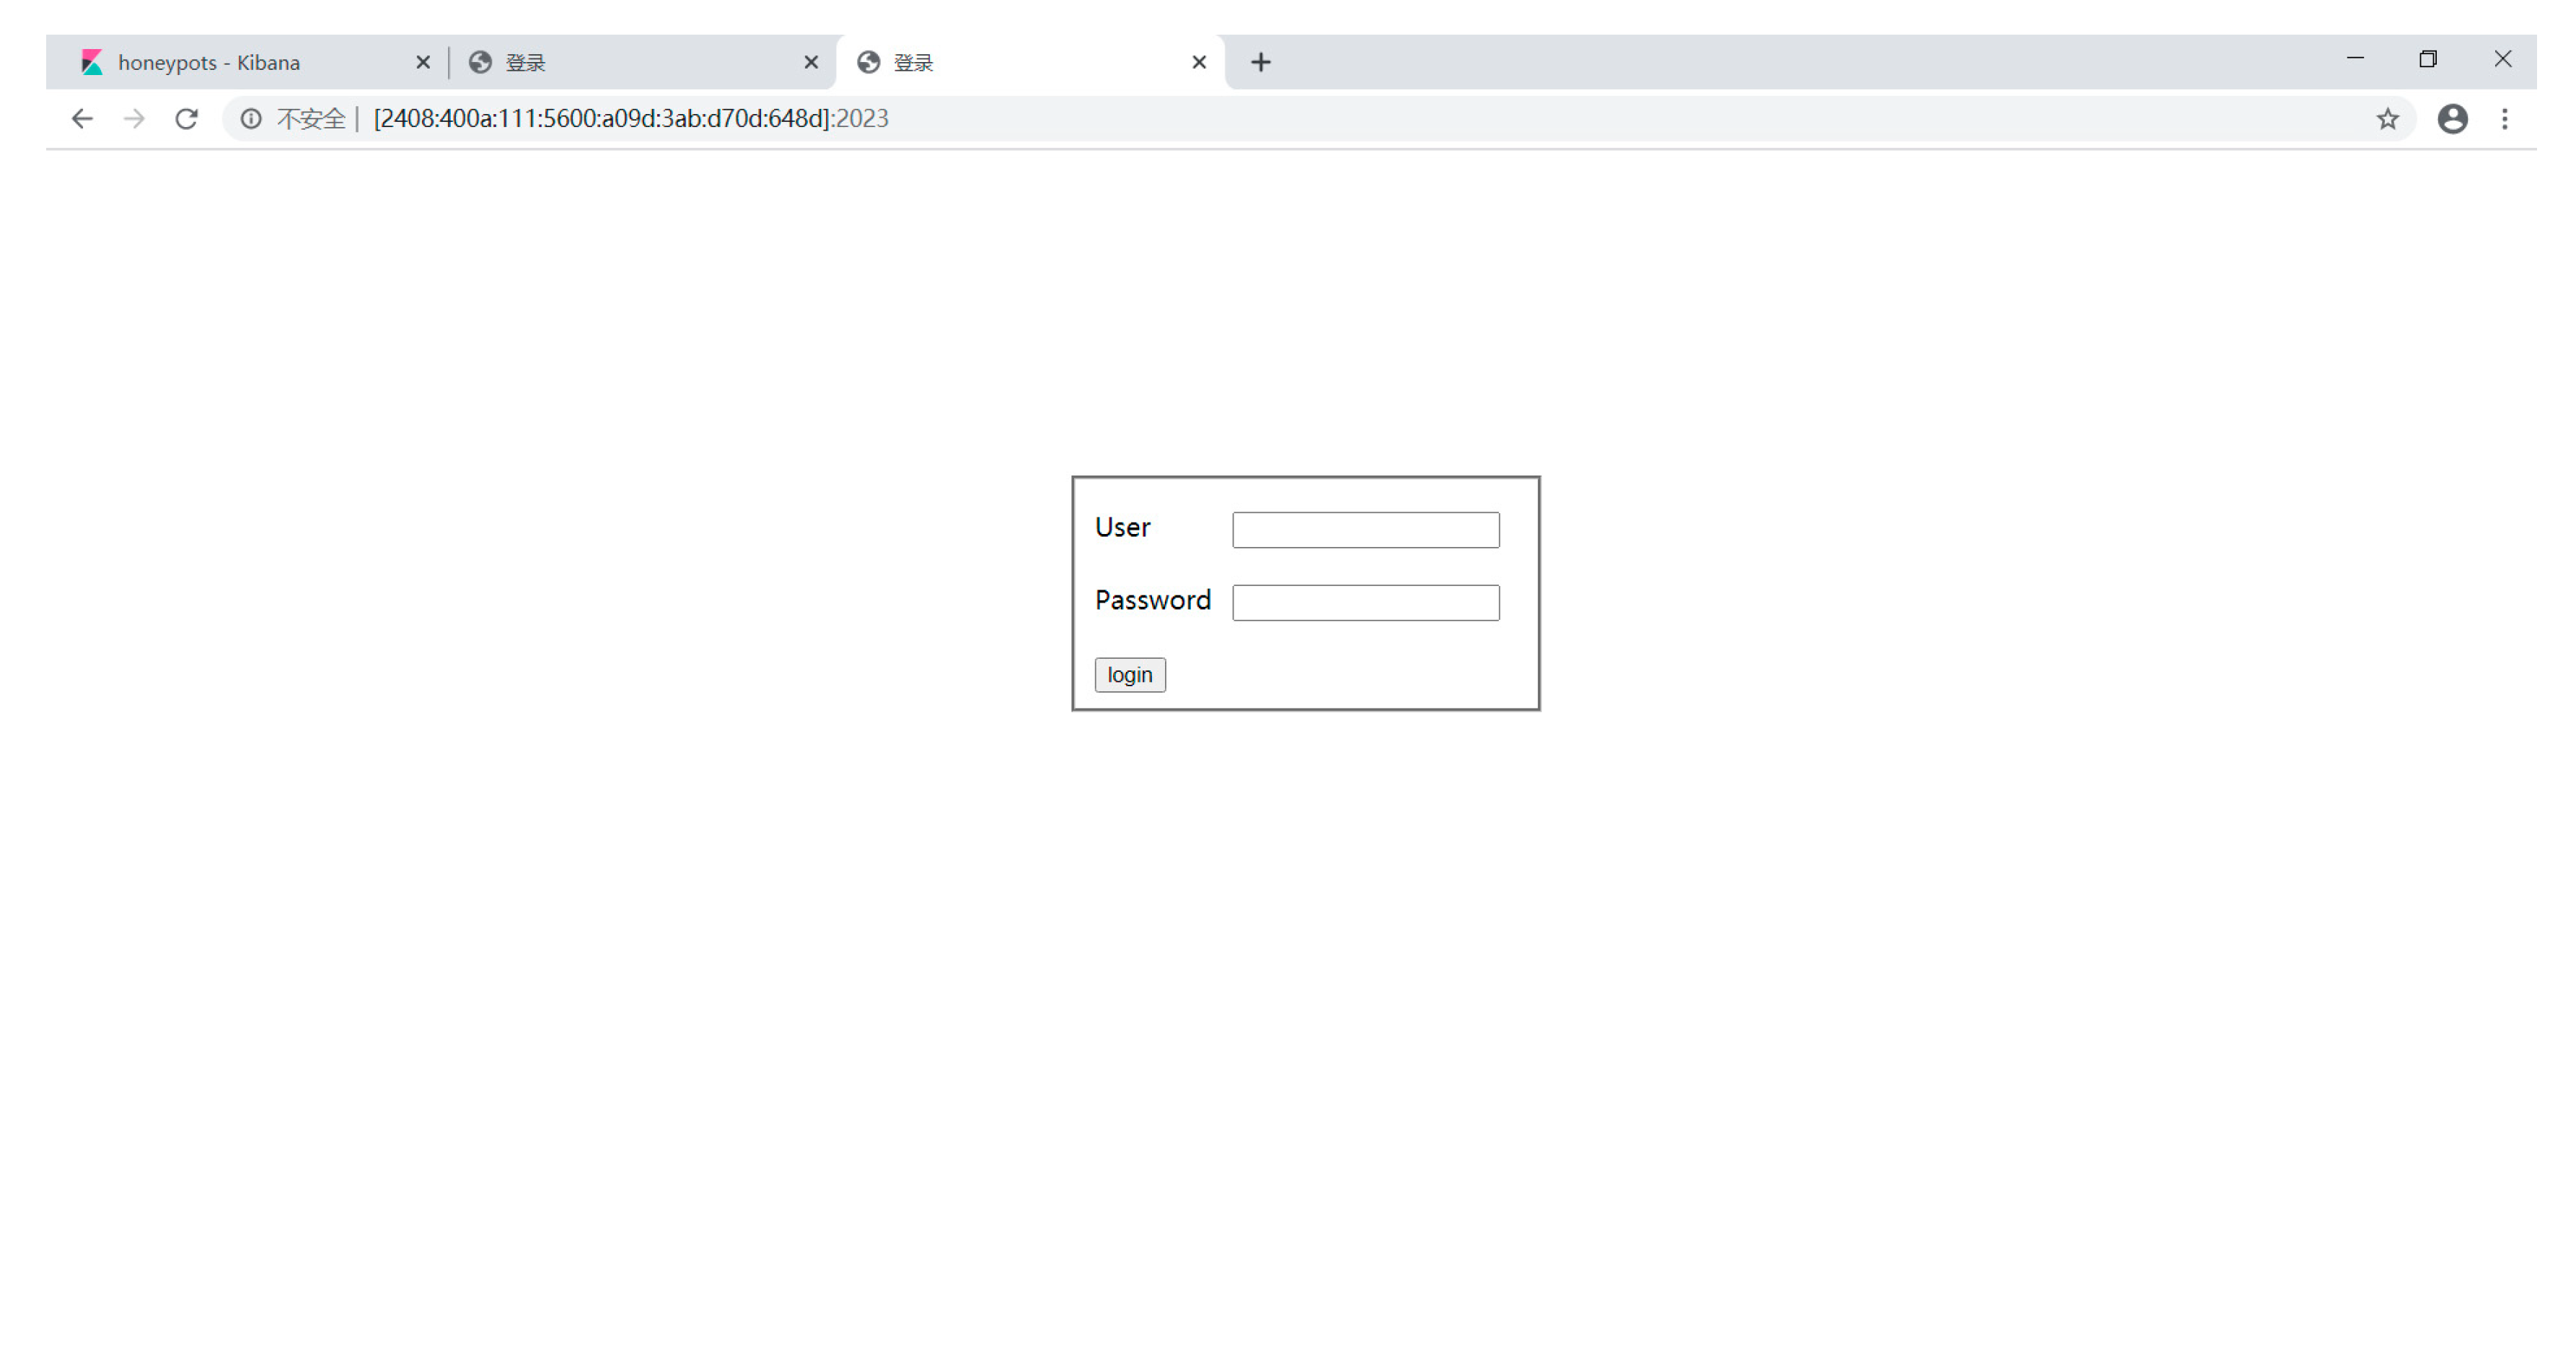Click the forward navigation arrow
Viewport: 2576px width, 1366px height.
coord(134,119)
